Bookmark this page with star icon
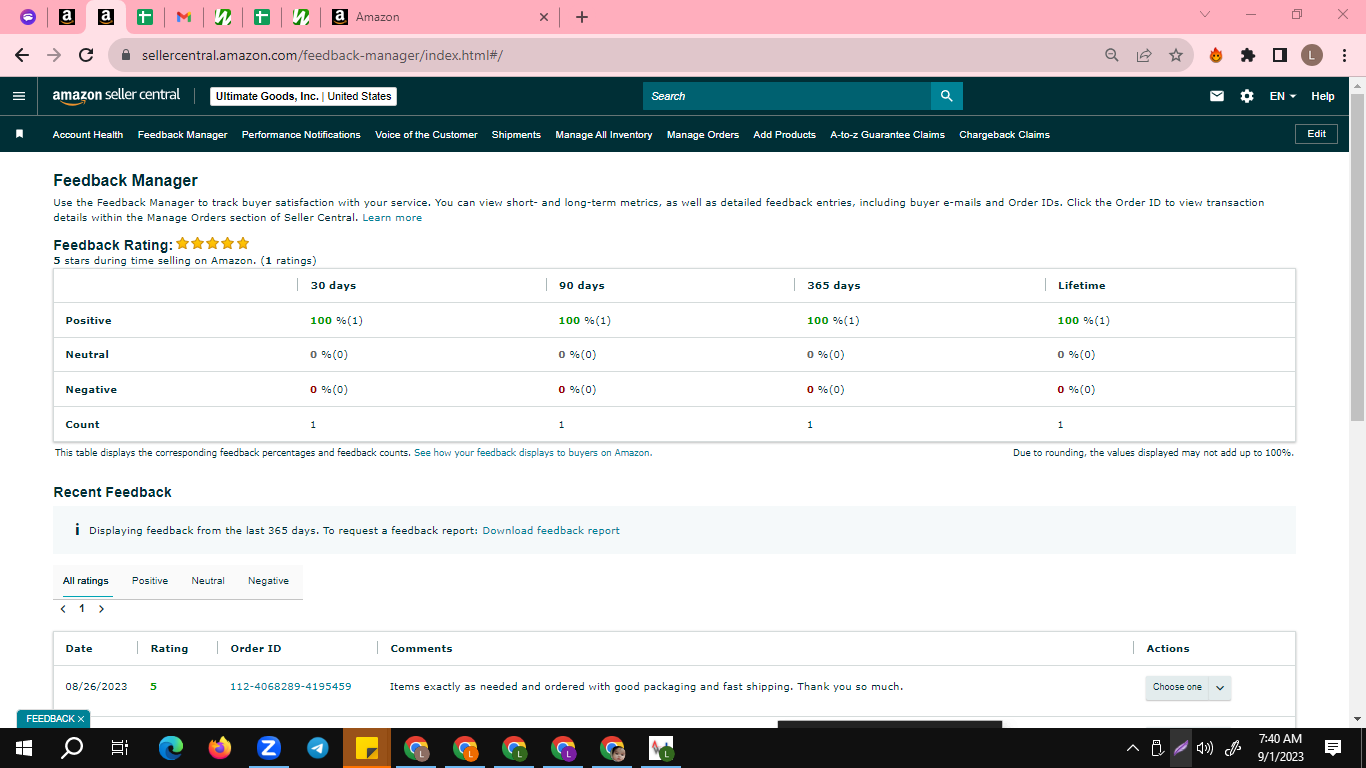This screenshot has width=1366, height=768. [x=1176, y=55]
